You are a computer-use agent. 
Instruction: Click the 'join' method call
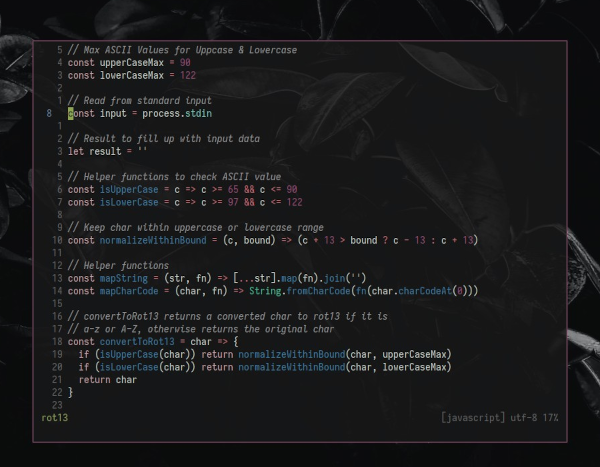[x=334, y=278]
